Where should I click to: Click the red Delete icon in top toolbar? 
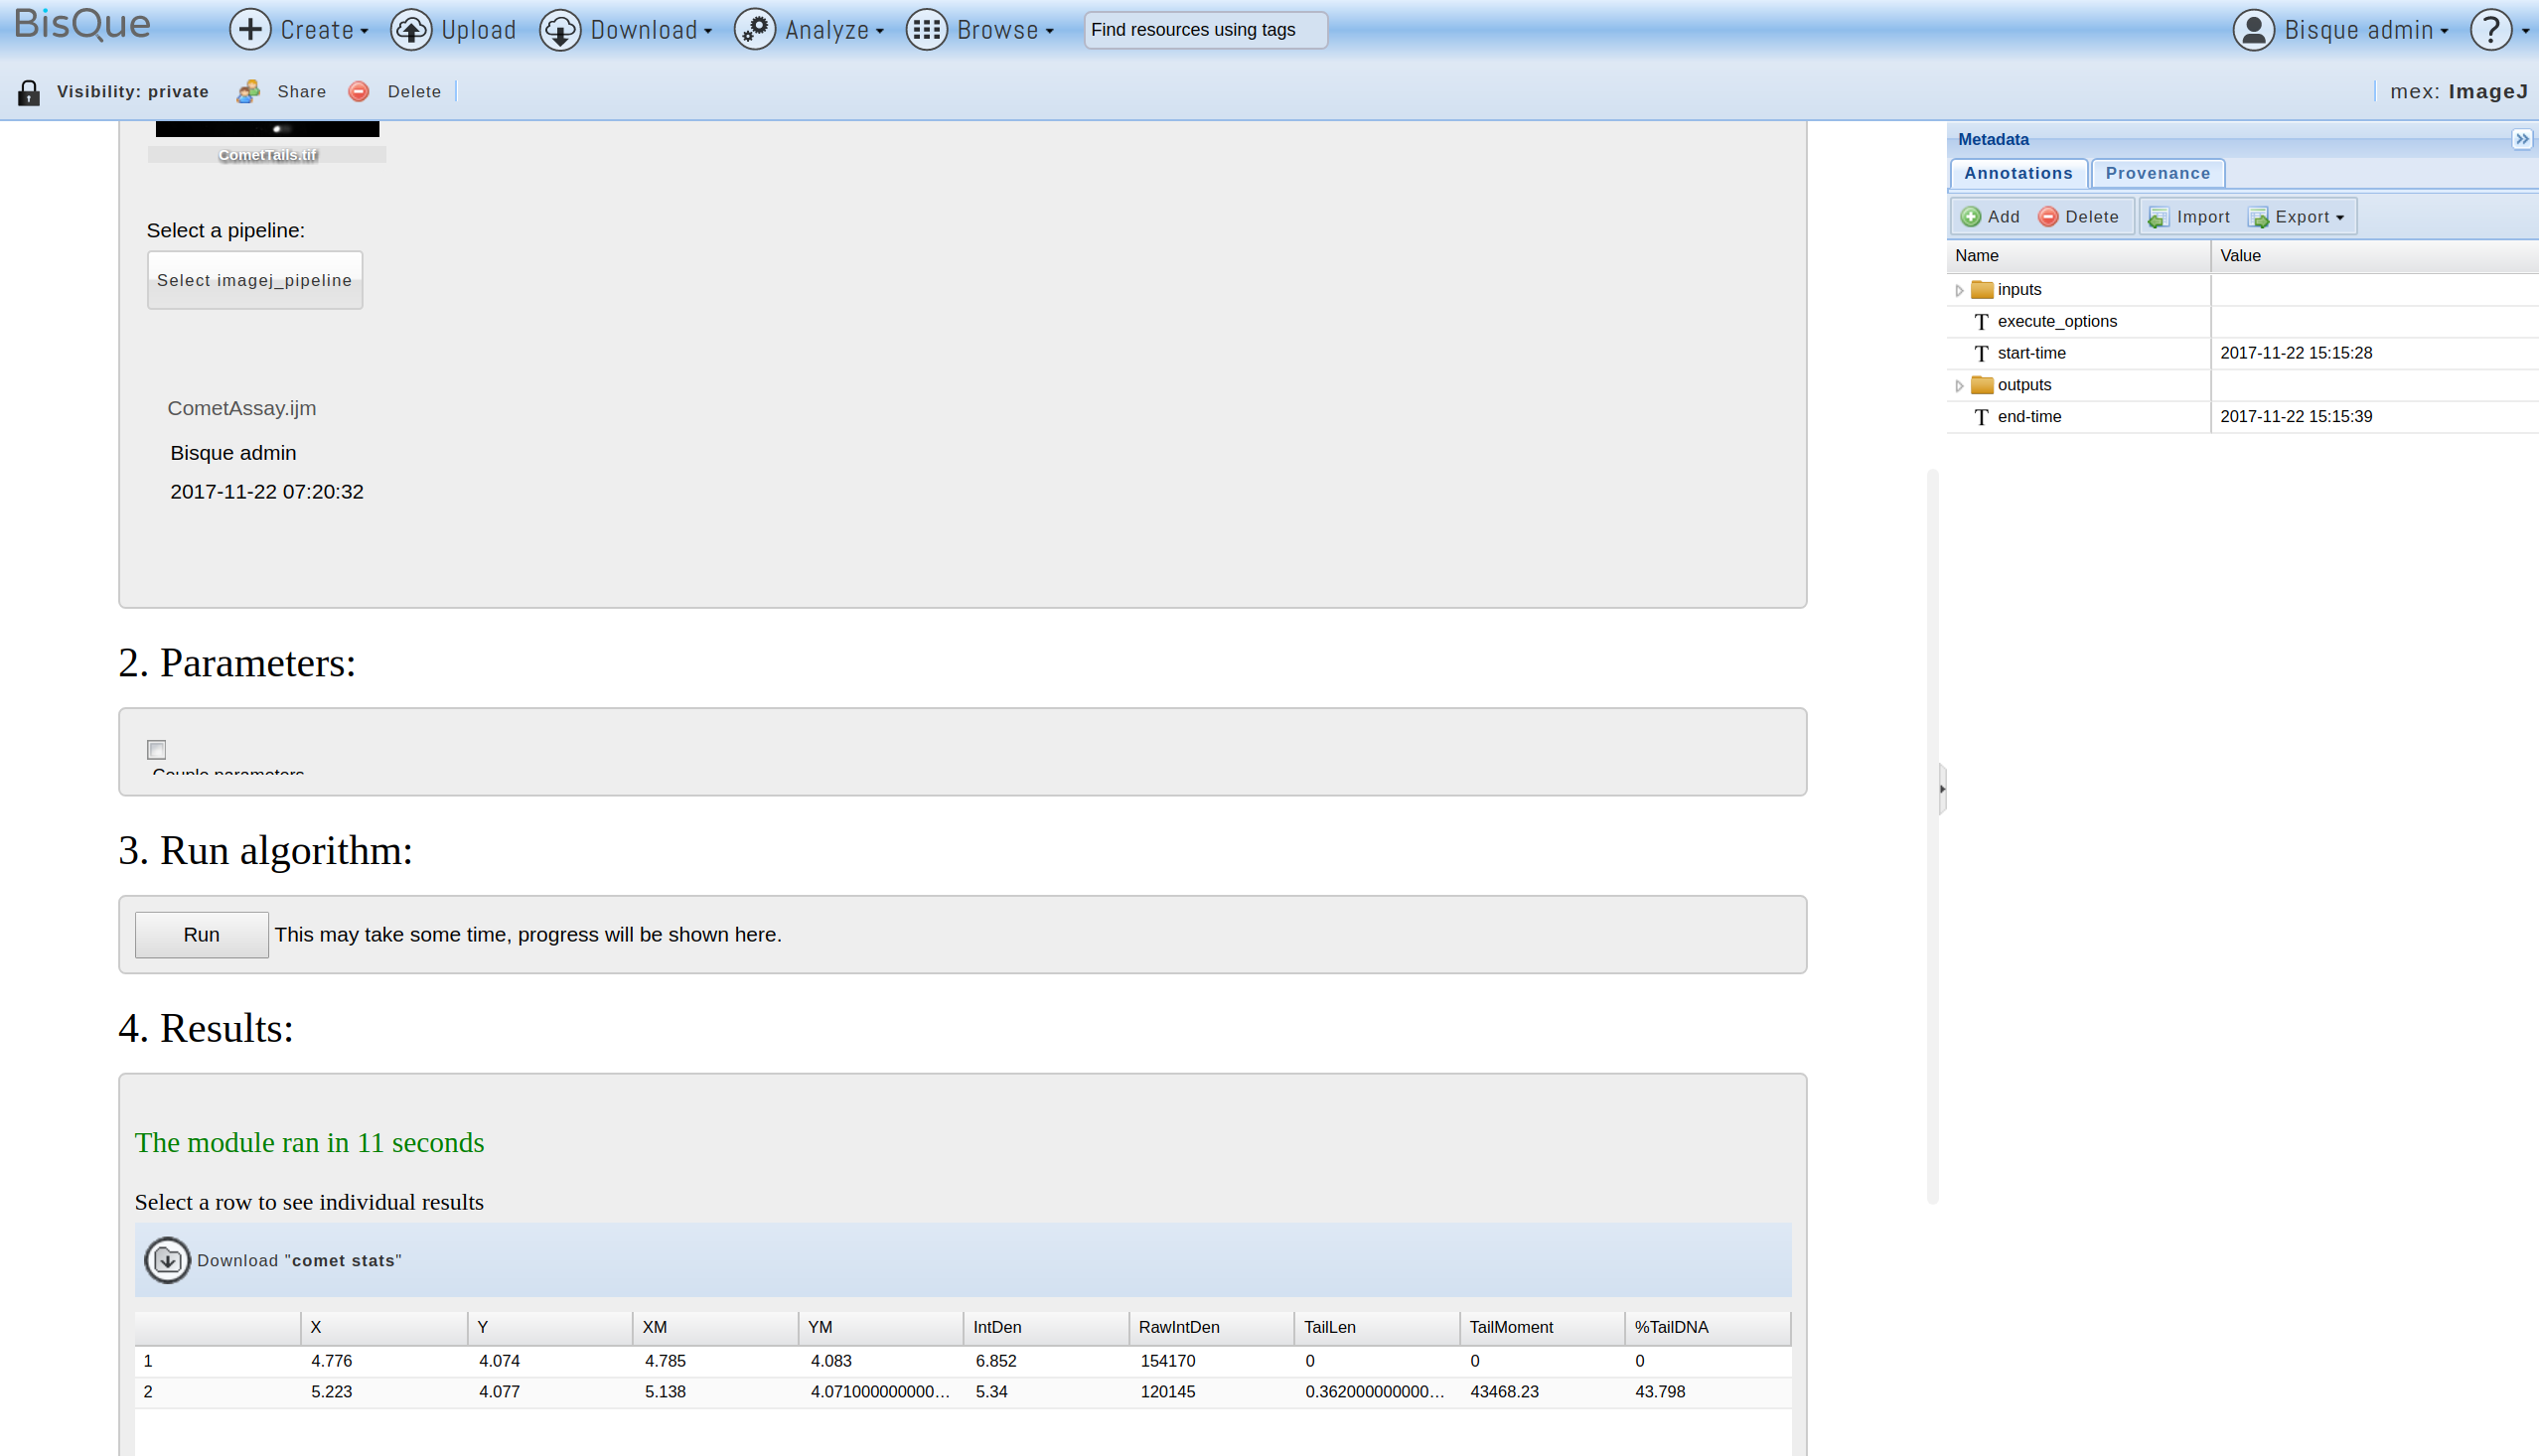click(x=359, y=92)
